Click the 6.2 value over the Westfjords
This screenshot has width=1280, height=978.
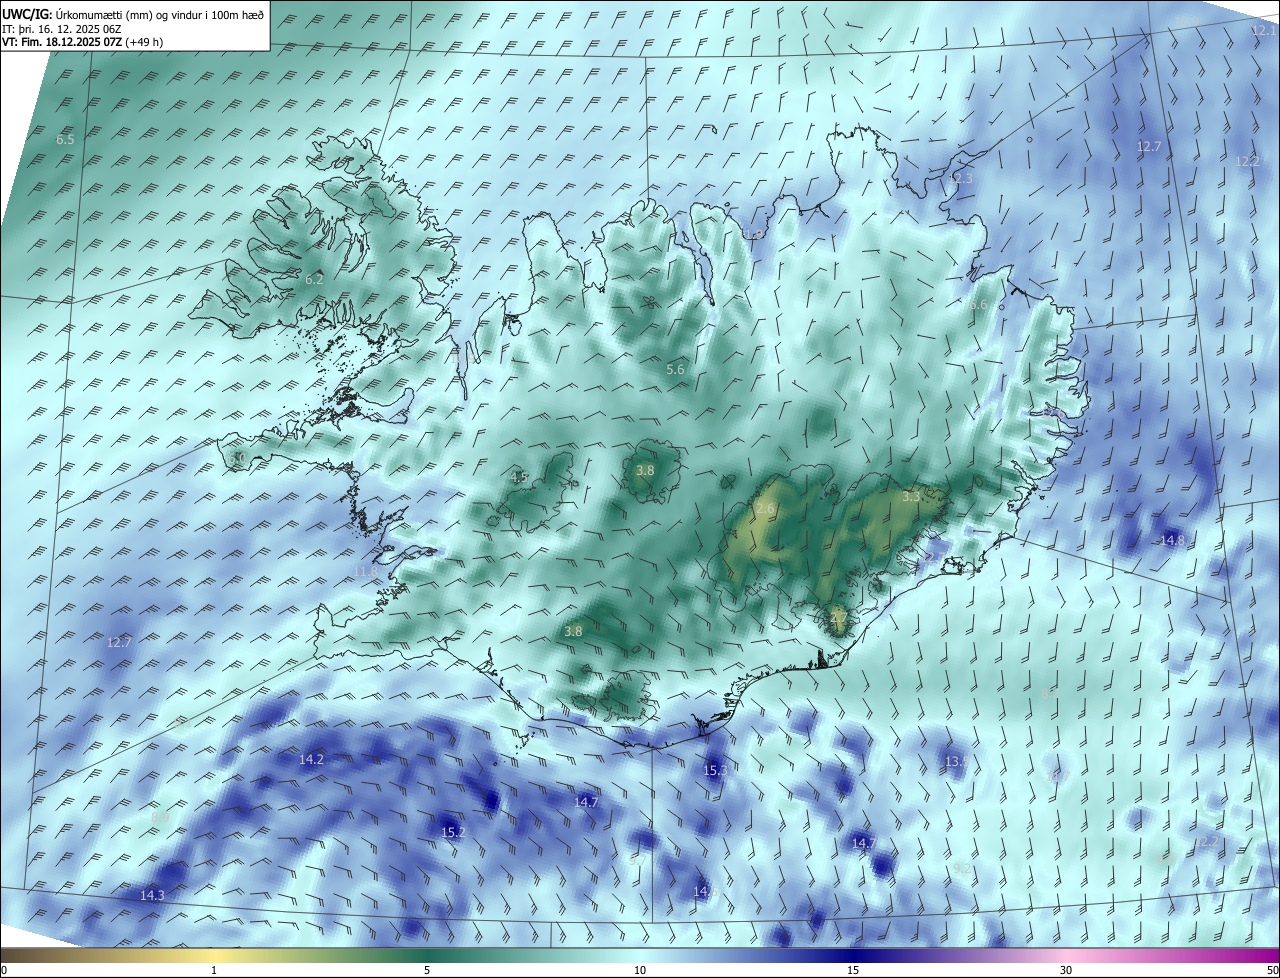[x=314, y=280]
